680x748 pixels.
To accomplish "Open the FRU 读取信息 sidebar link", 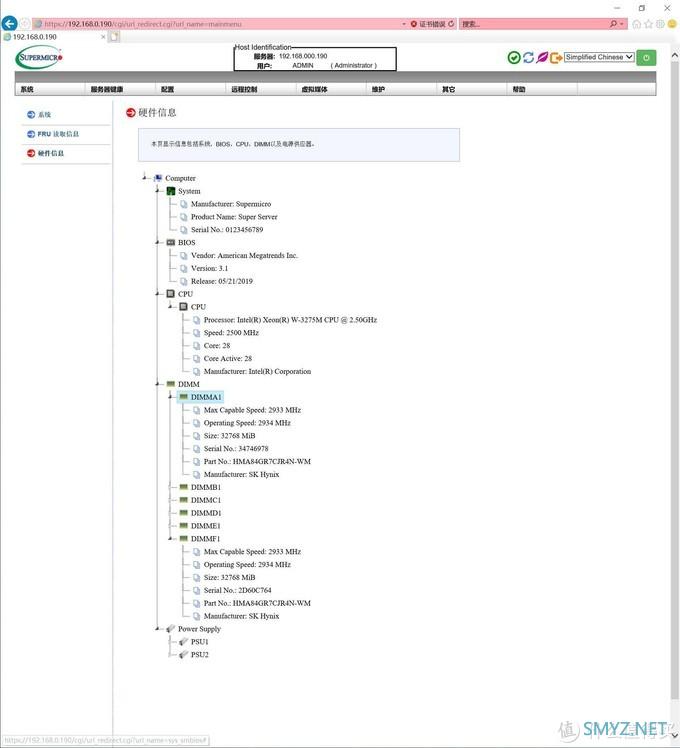I will click(58, 134).
